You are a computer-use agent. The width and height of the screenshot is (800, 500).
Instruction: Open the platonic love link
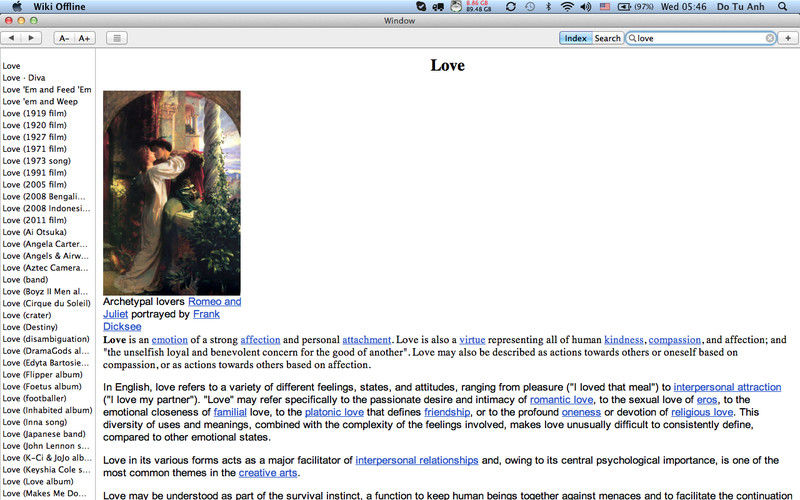[334, 412]
